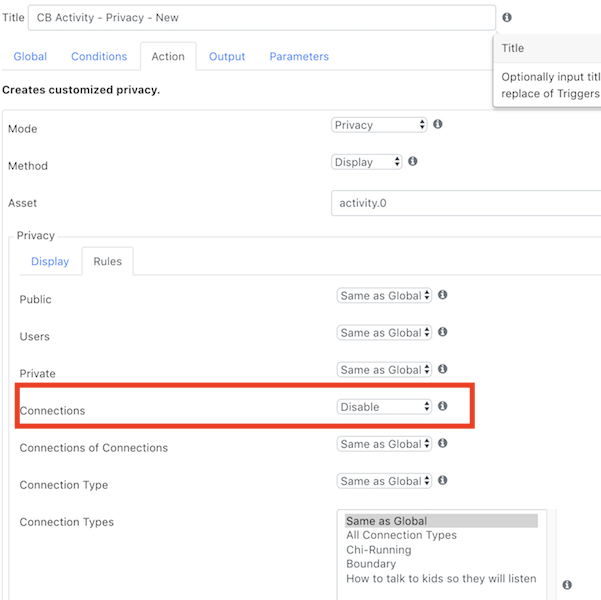Screen dimensions: 601x600
Task: Switch to the Conditions tab
Action: click(99, 56)
